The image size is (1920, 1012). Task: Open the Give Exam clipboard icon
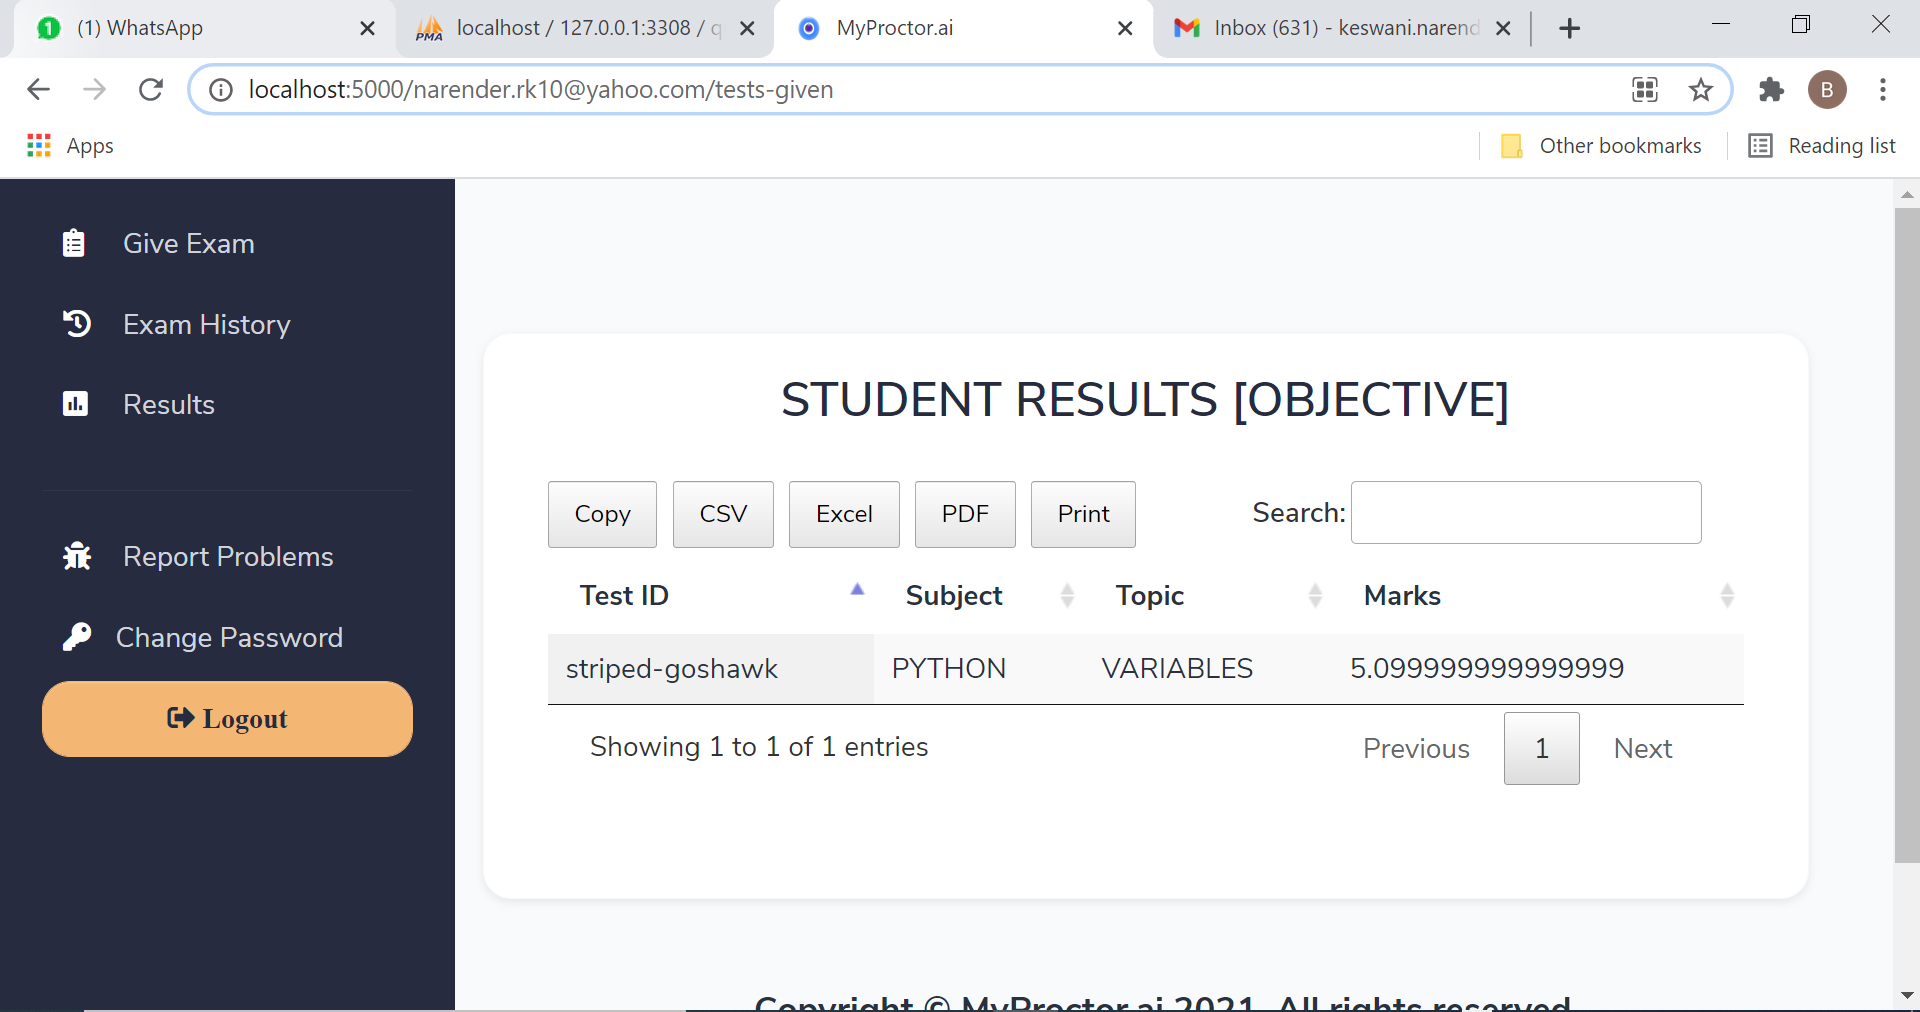(74, 243)
